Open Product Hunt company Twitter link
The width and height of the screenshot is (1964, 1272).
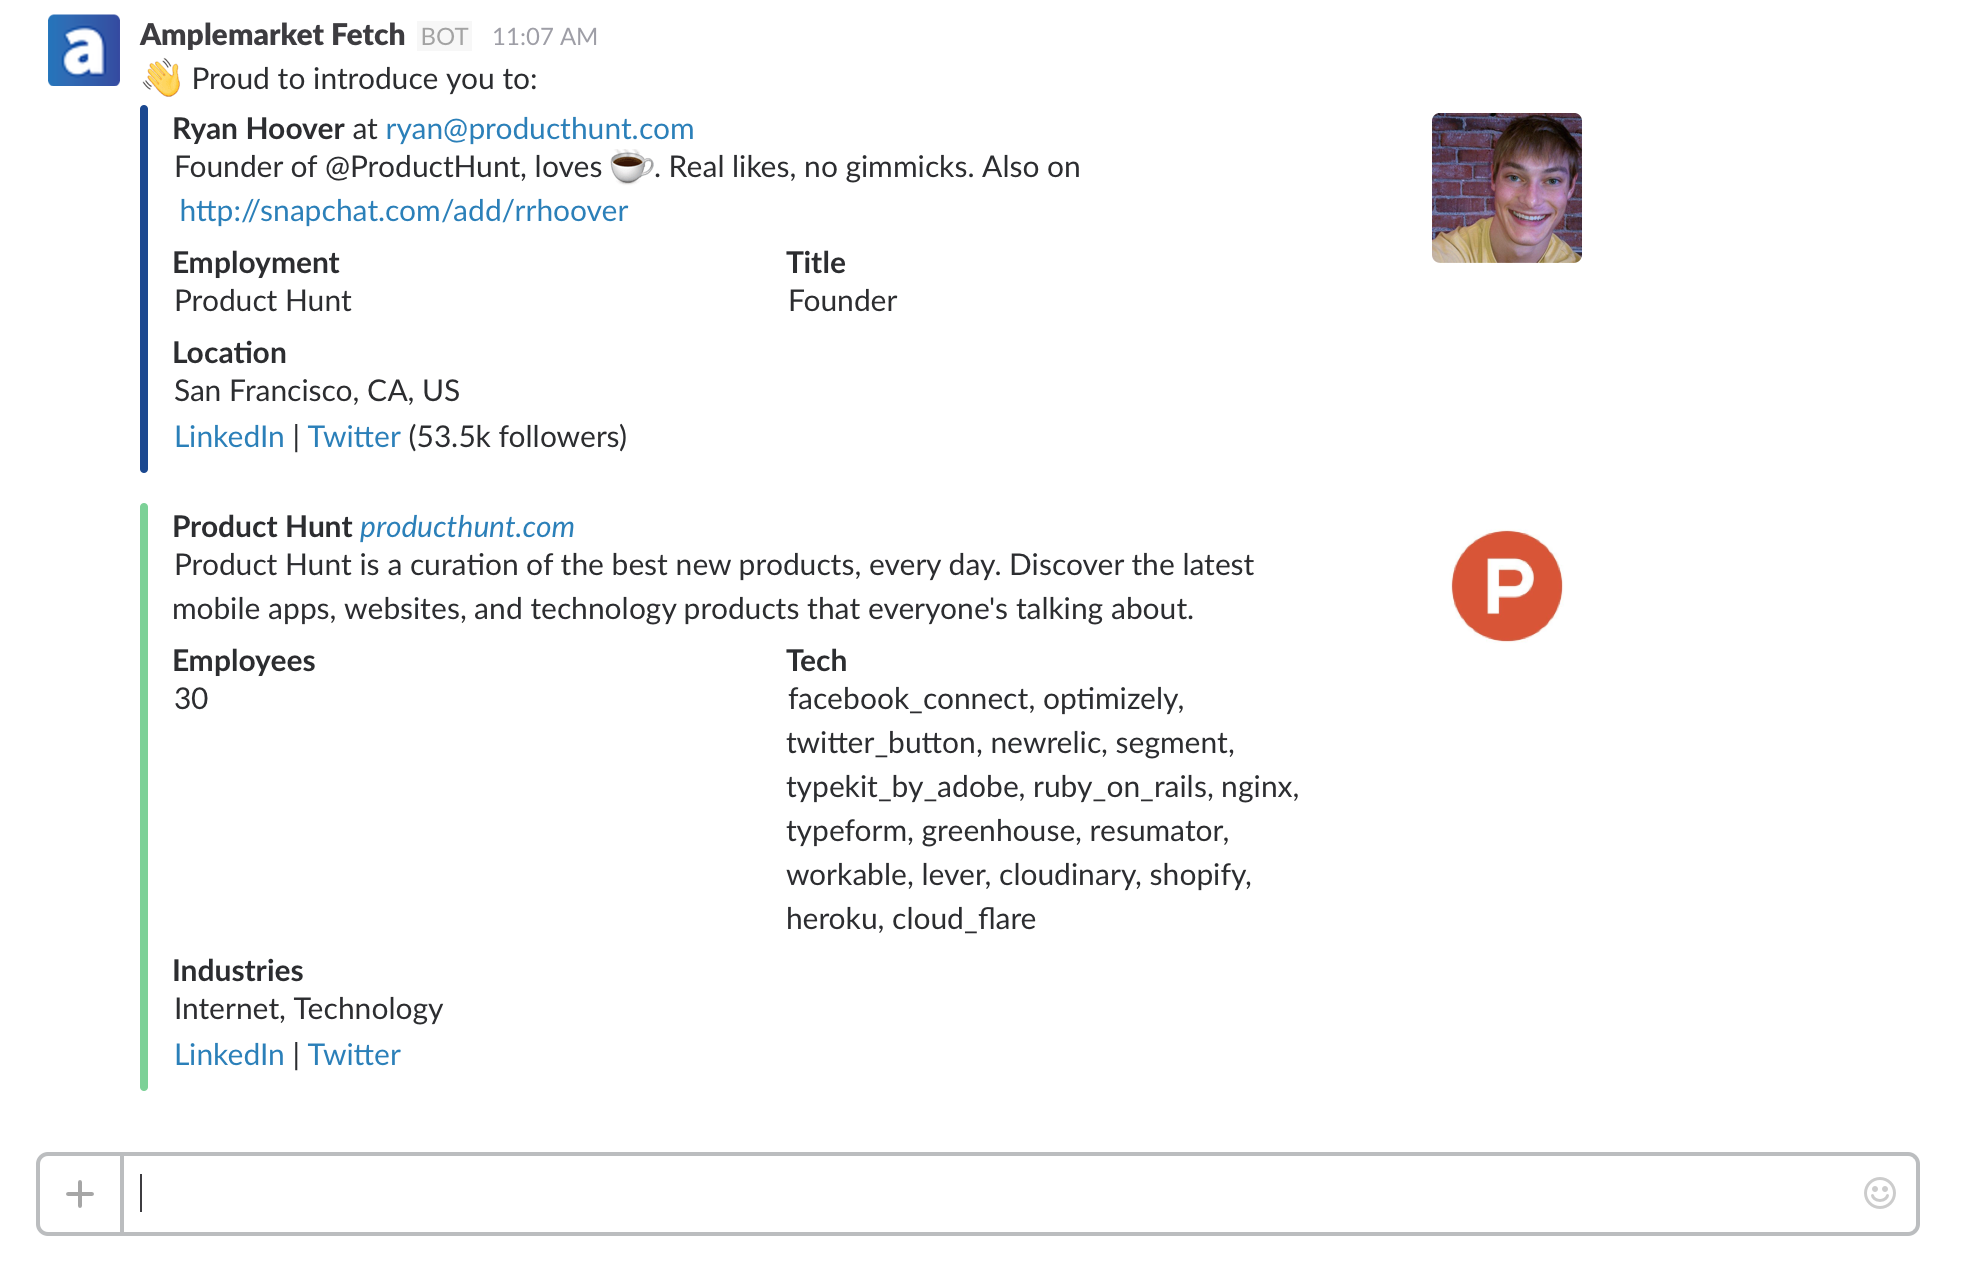click(x=354, y=1055)
